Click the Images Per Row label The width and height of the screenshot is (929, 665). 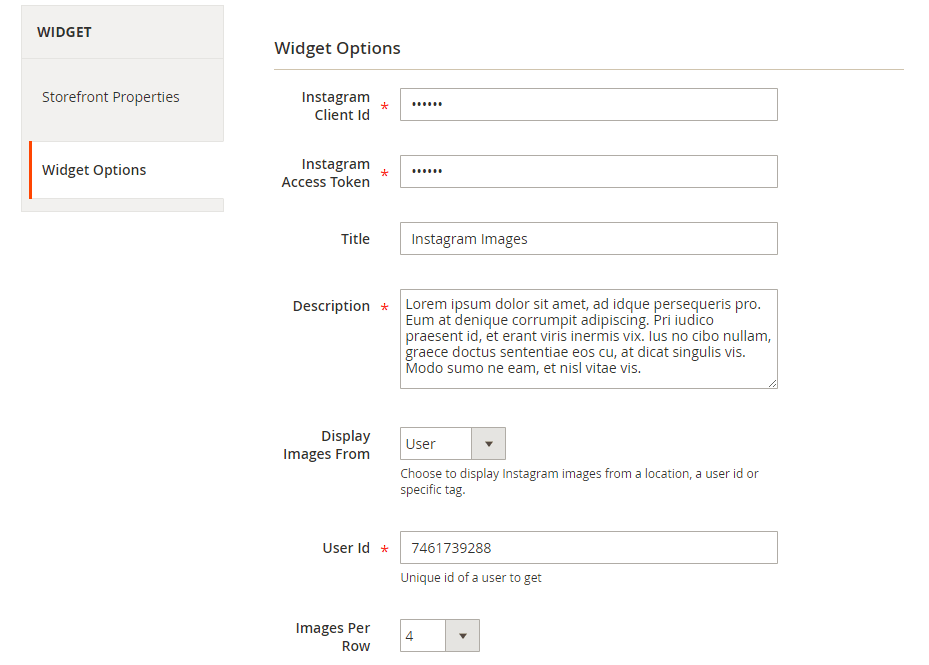click(333, 637)
